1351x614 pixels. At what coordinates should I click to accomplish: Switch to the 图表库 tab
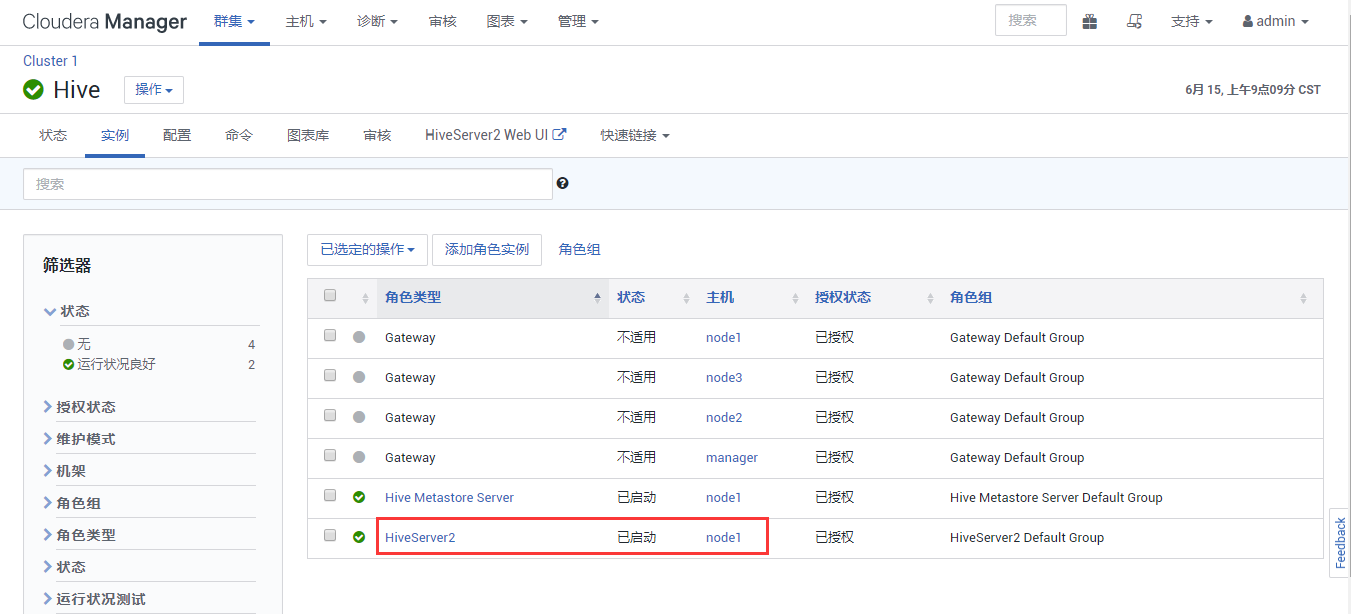(308, 135)
